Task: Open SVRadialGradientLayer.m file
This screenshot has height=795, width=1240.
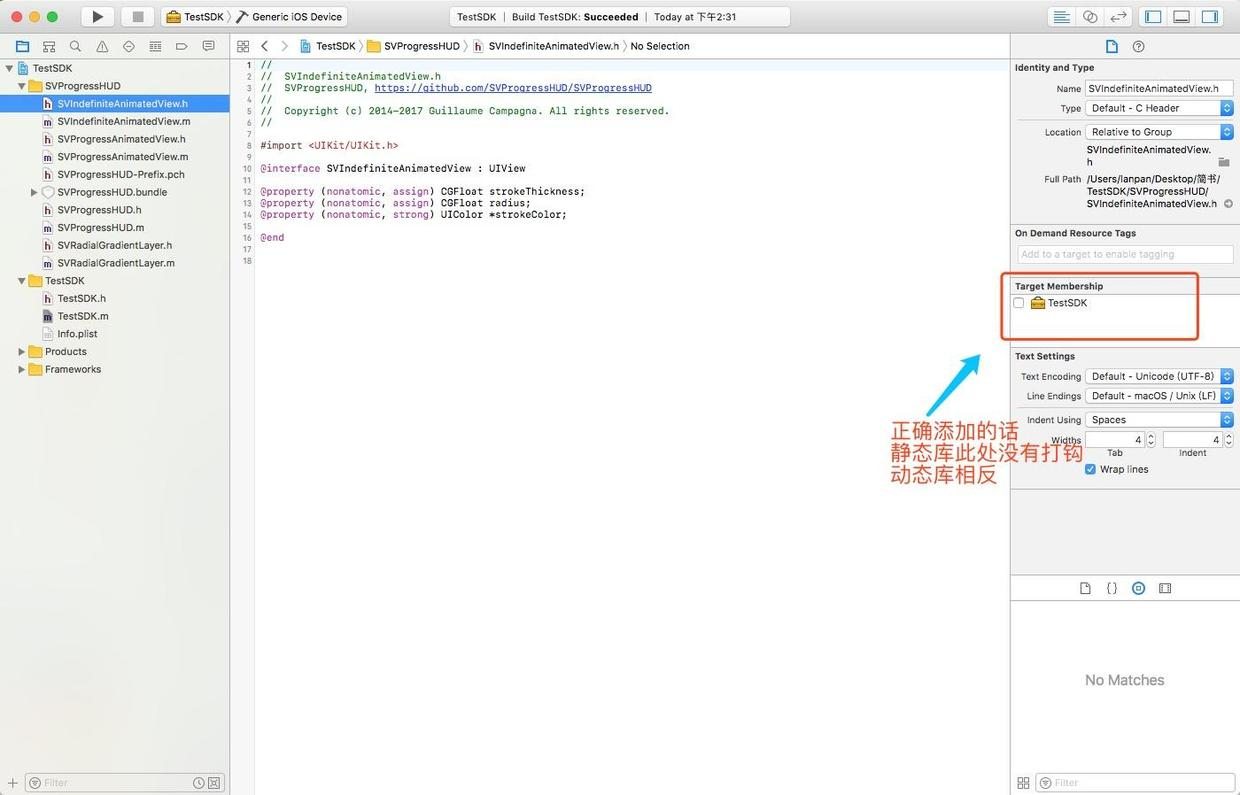Action: 115,263
